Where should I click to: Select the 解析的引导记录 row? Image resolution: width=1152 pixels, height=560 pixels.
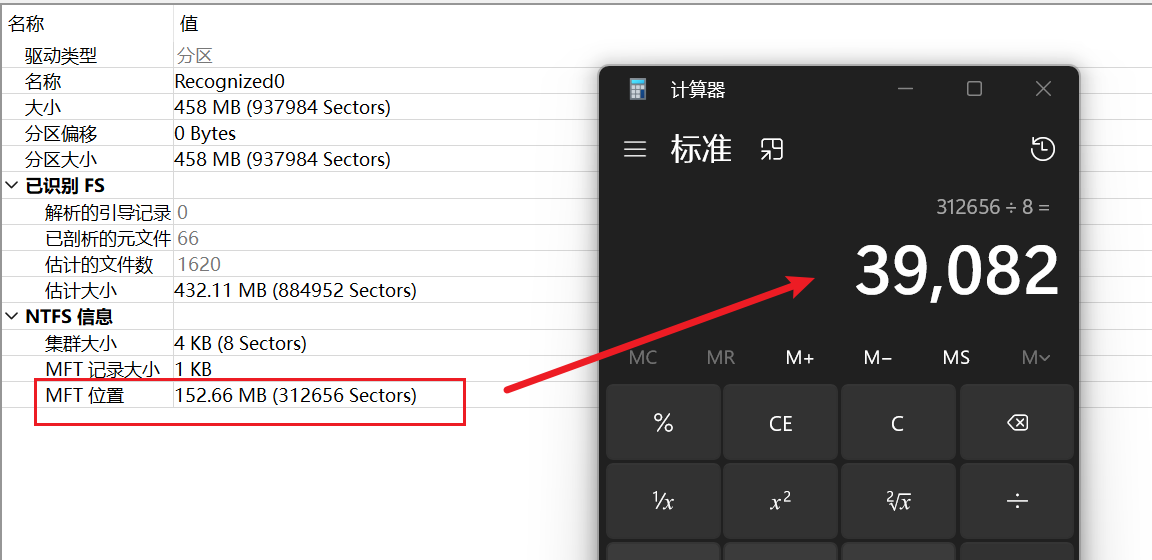[108, 213]
